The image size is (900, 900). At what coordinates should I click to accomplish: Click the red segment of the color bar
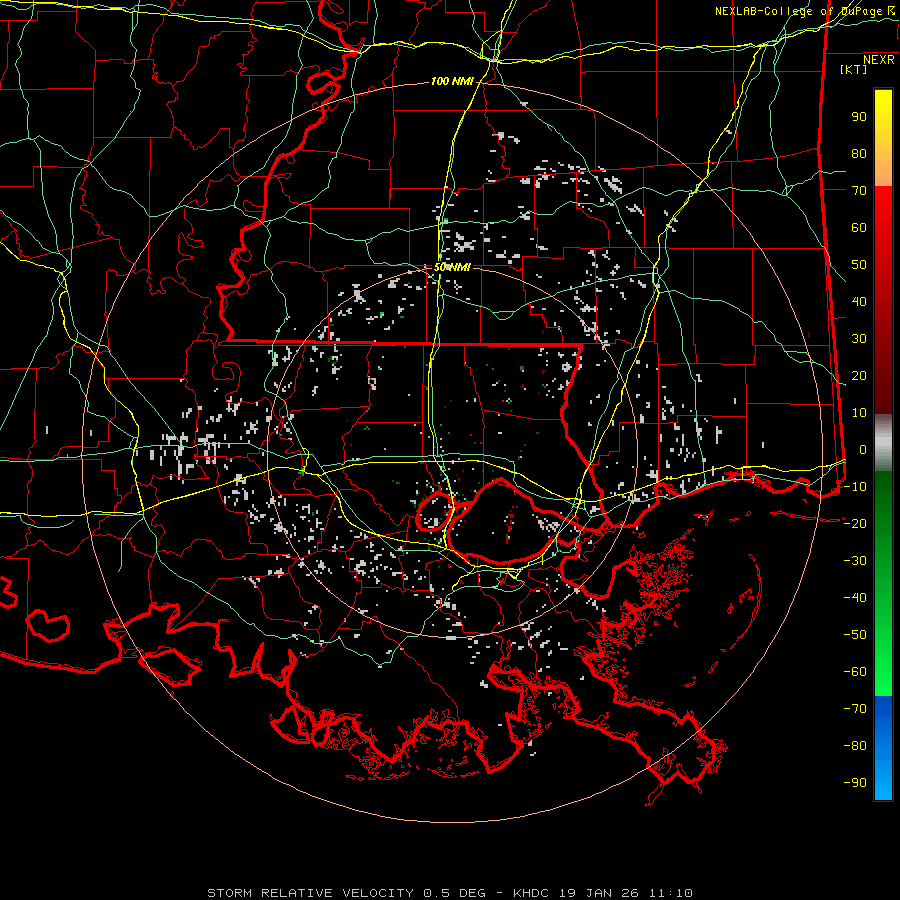click(883, 300)
